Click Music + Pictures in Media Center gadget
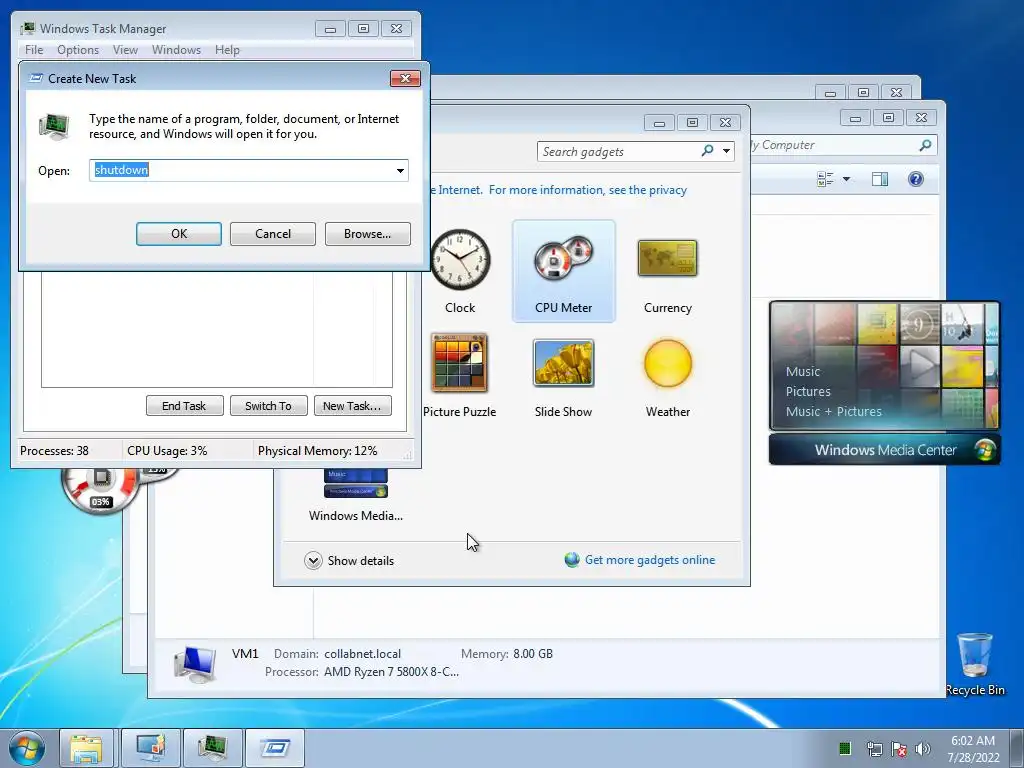This screenshot has width=1024, height=768. (833, 411)
